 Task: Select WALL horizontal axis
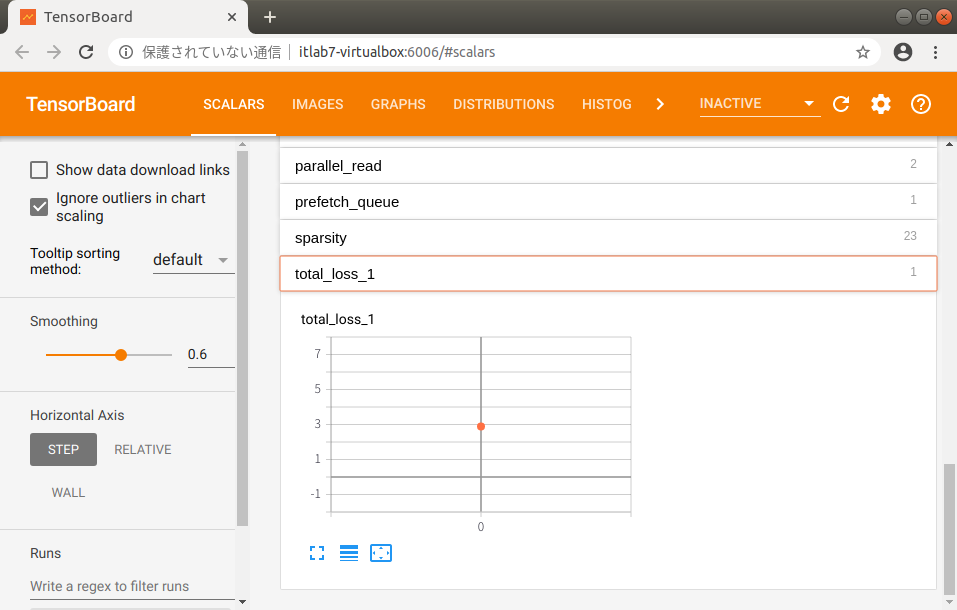tap(68, 493)
